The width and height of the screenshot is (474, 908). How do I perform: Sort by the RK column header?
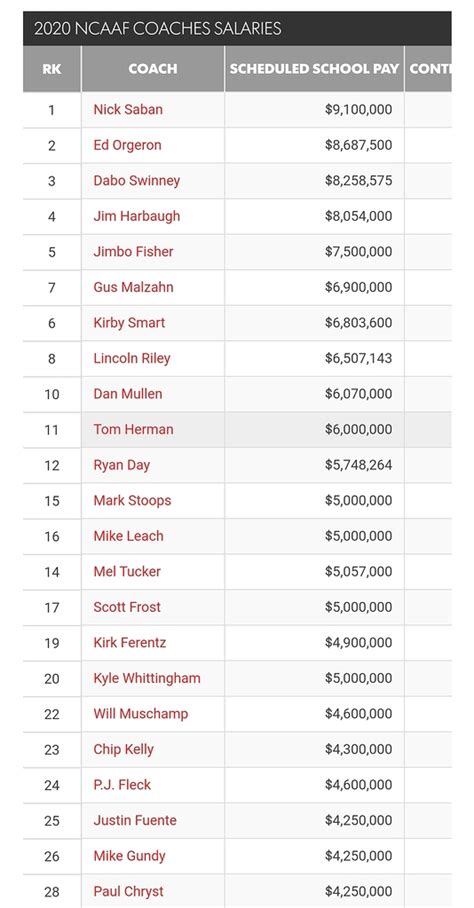point(52,69)
